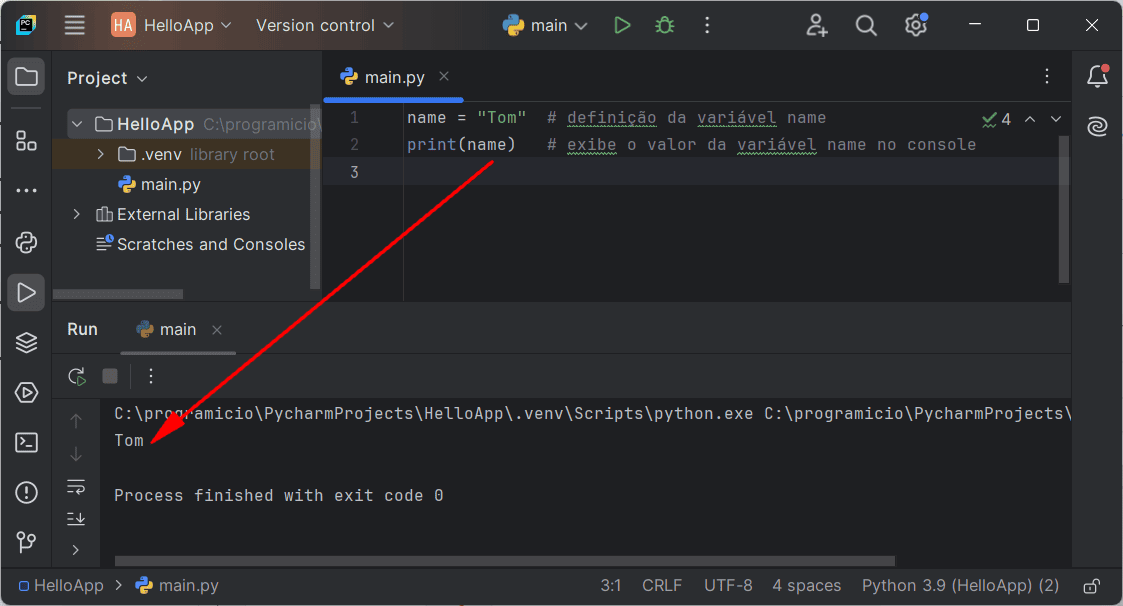Image resolution: width=1123 pixels, height=606 pixels.
Task: Click main.py breadcrumb in status bar
Action: (x=177, y=586)
